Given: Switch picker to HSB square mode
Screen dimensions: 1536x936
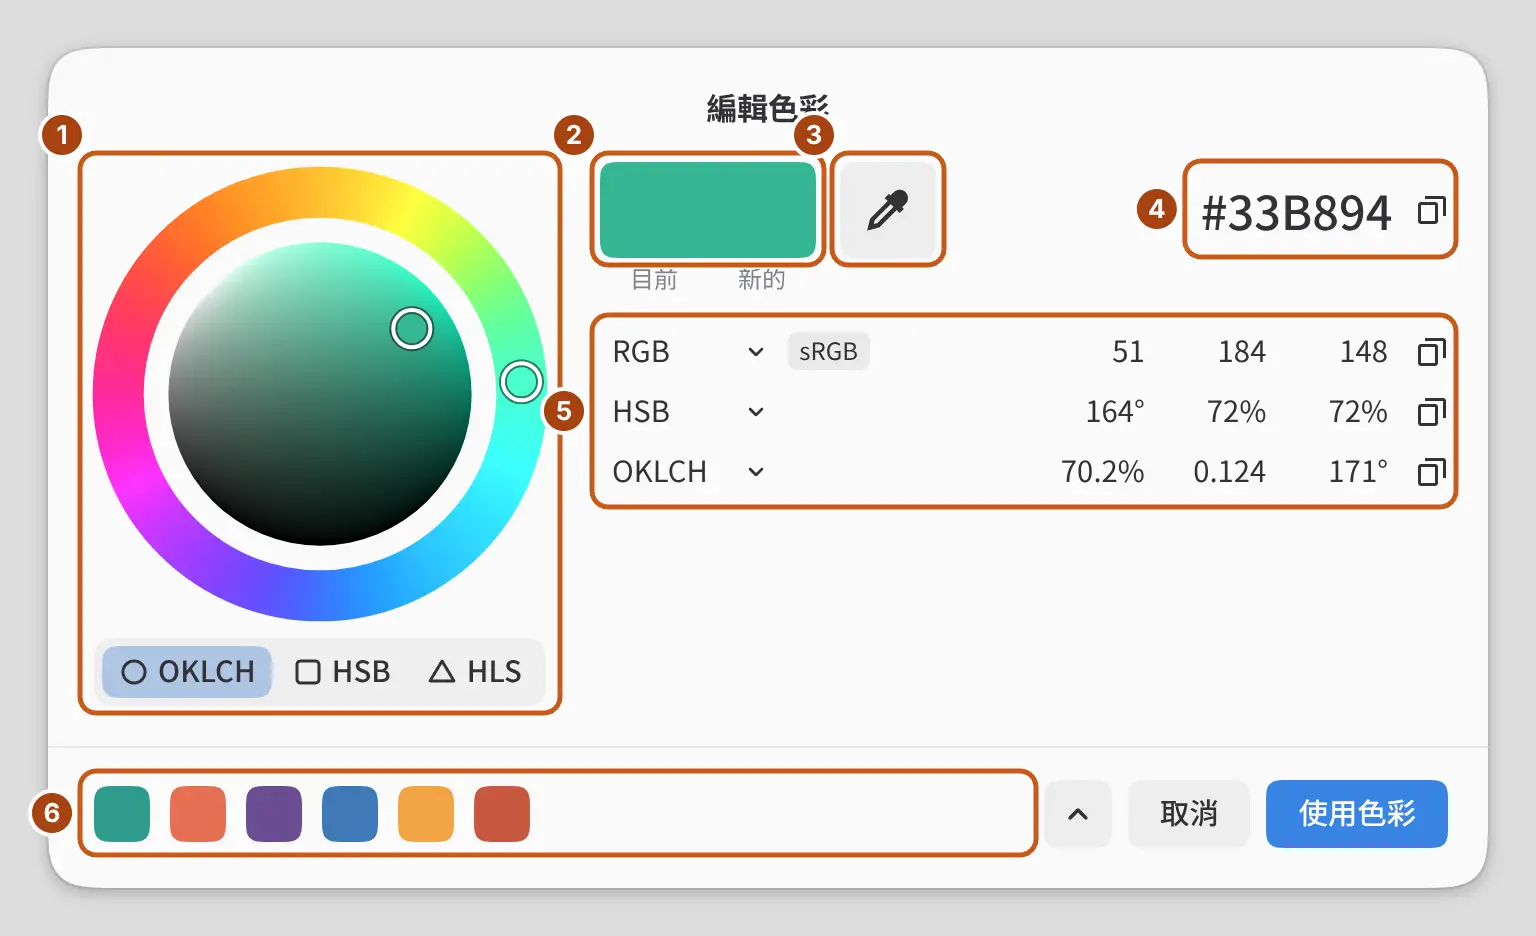Looking at the screenshot, I should click(x=342, y=671).
